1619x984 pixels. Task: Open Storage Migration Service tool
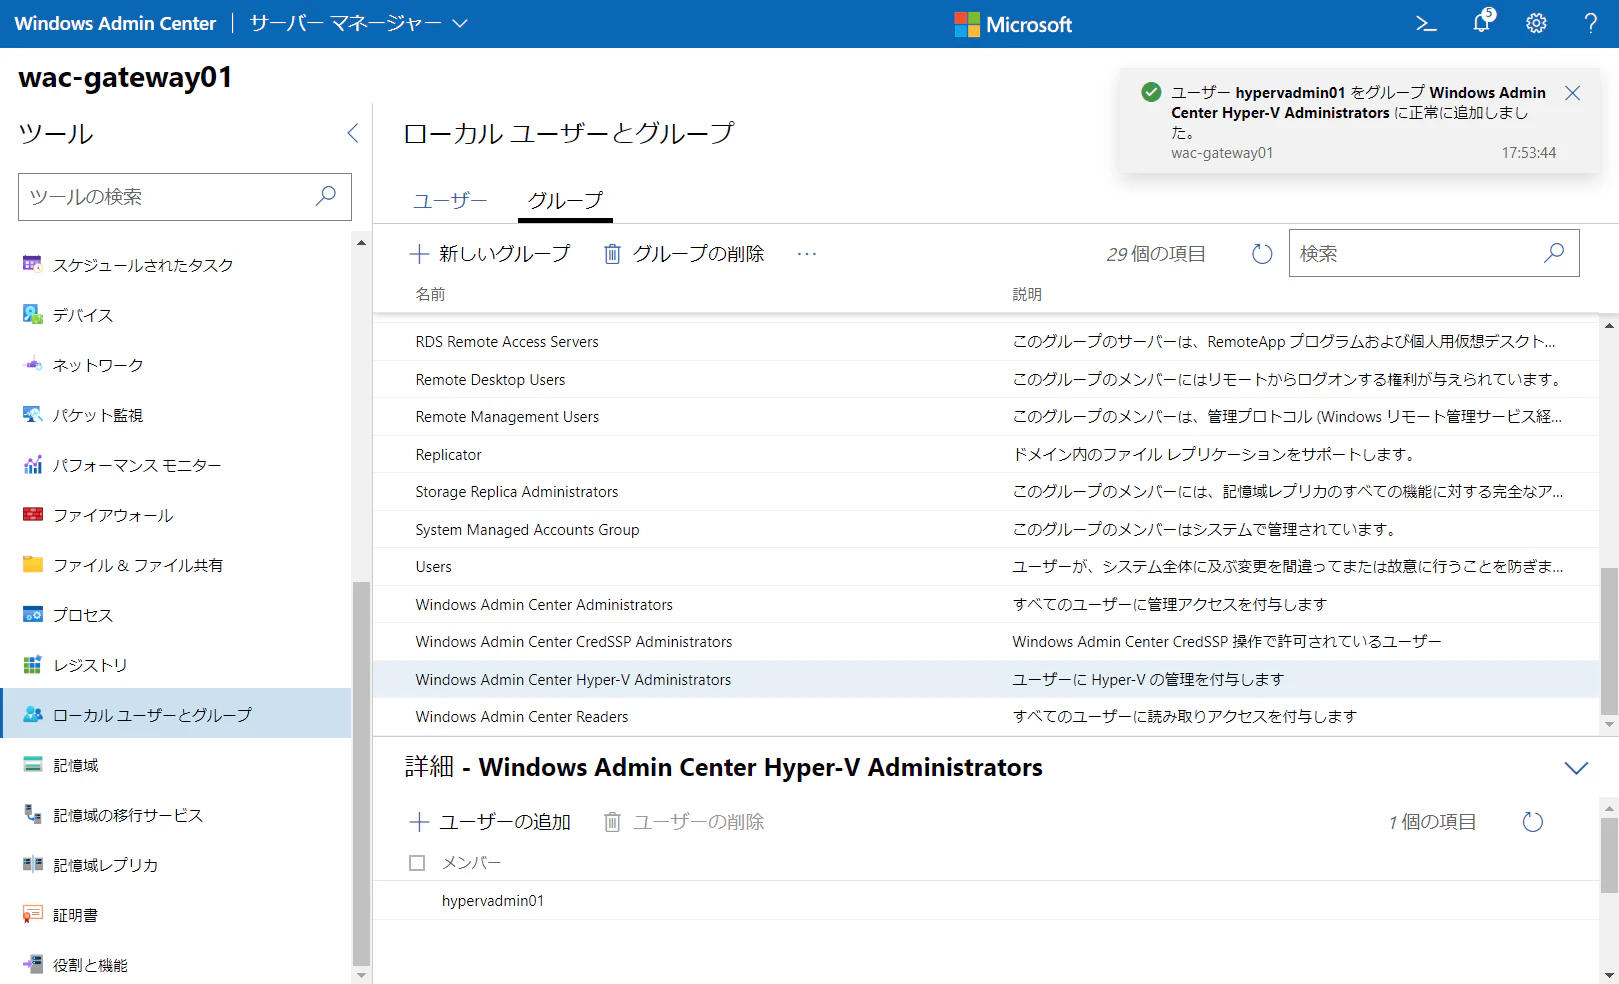pyautogui.click(x=177, y=815)
